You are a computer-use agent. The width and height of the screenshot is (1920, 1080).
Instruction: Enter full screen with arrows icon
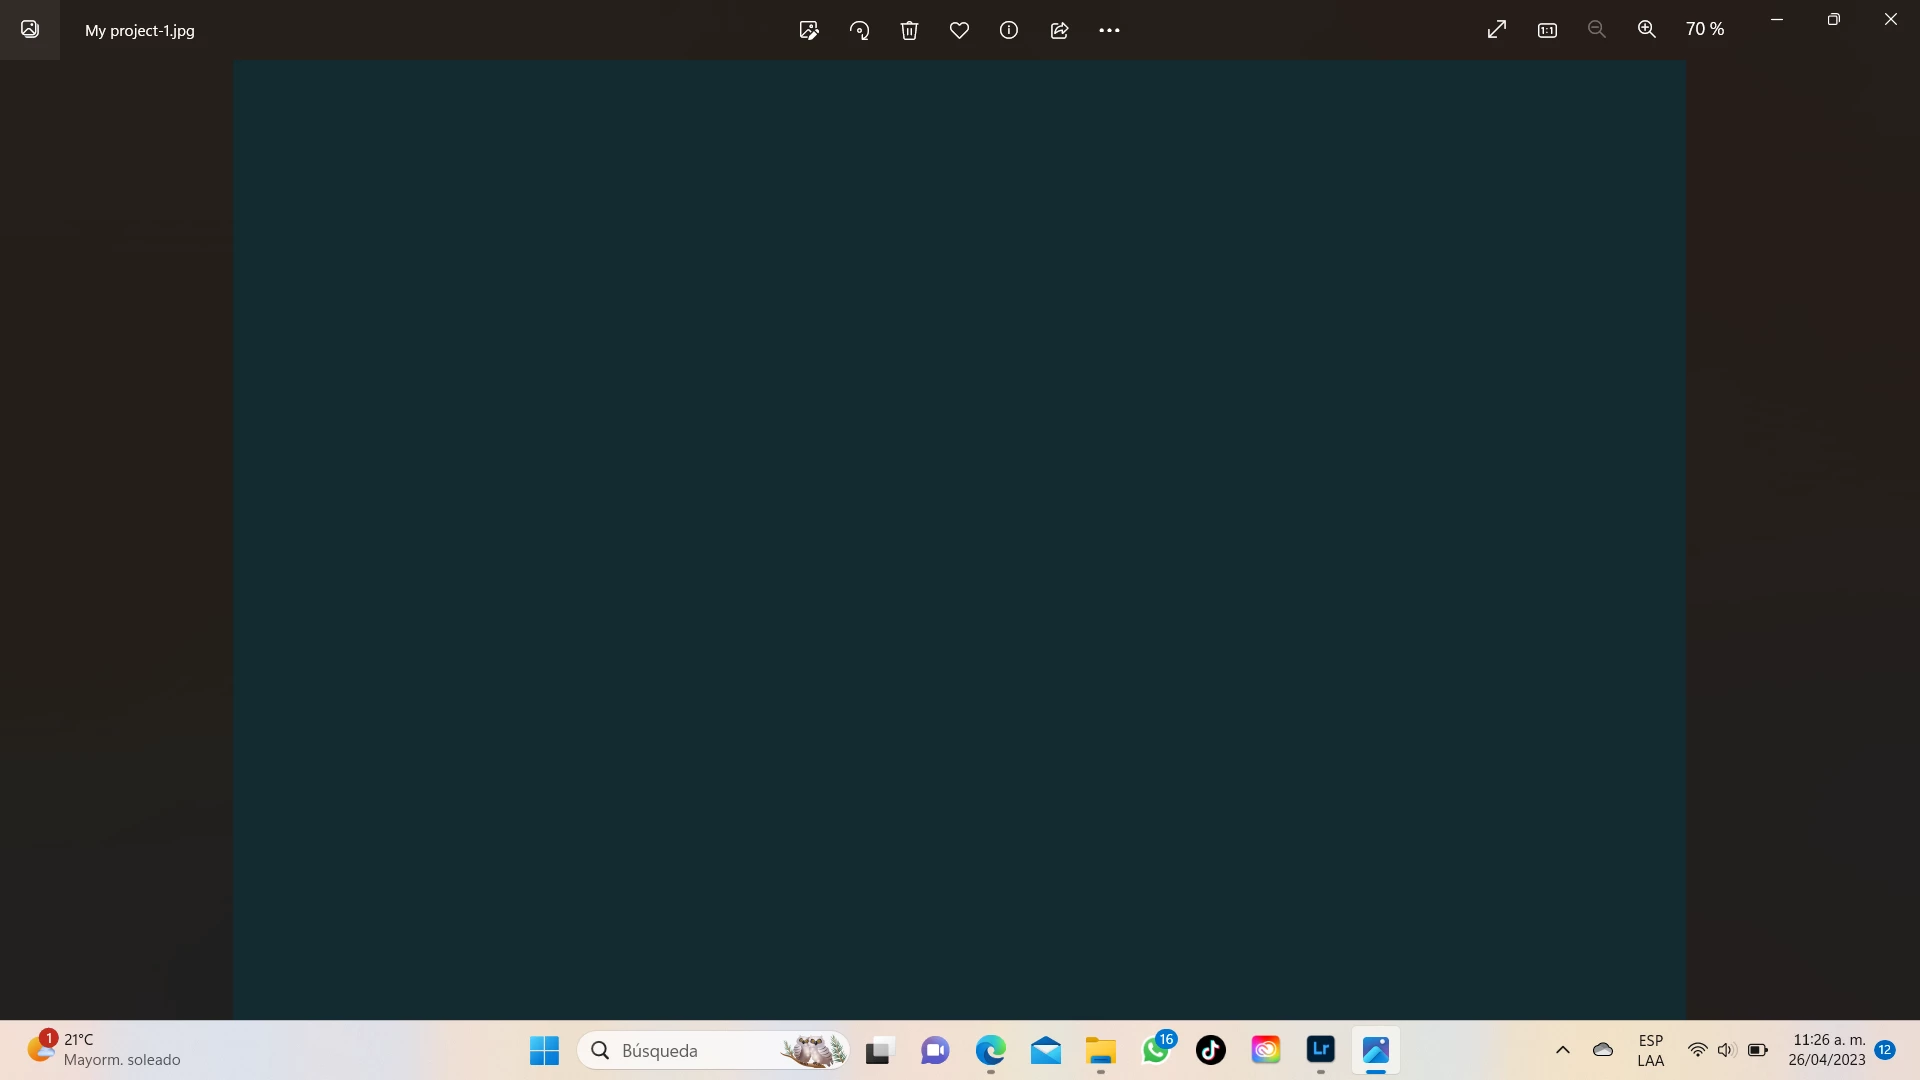click(x=1497, y=30)
